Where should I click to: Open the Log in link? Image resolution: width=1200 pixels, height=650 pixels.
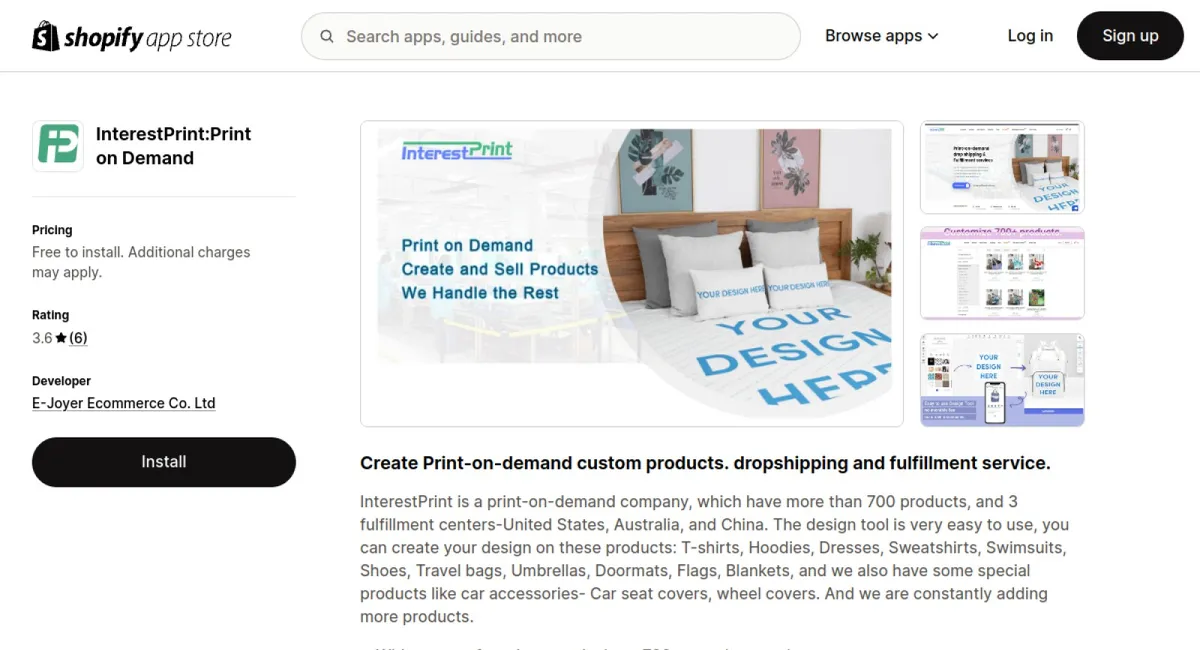coord(1030,36)
